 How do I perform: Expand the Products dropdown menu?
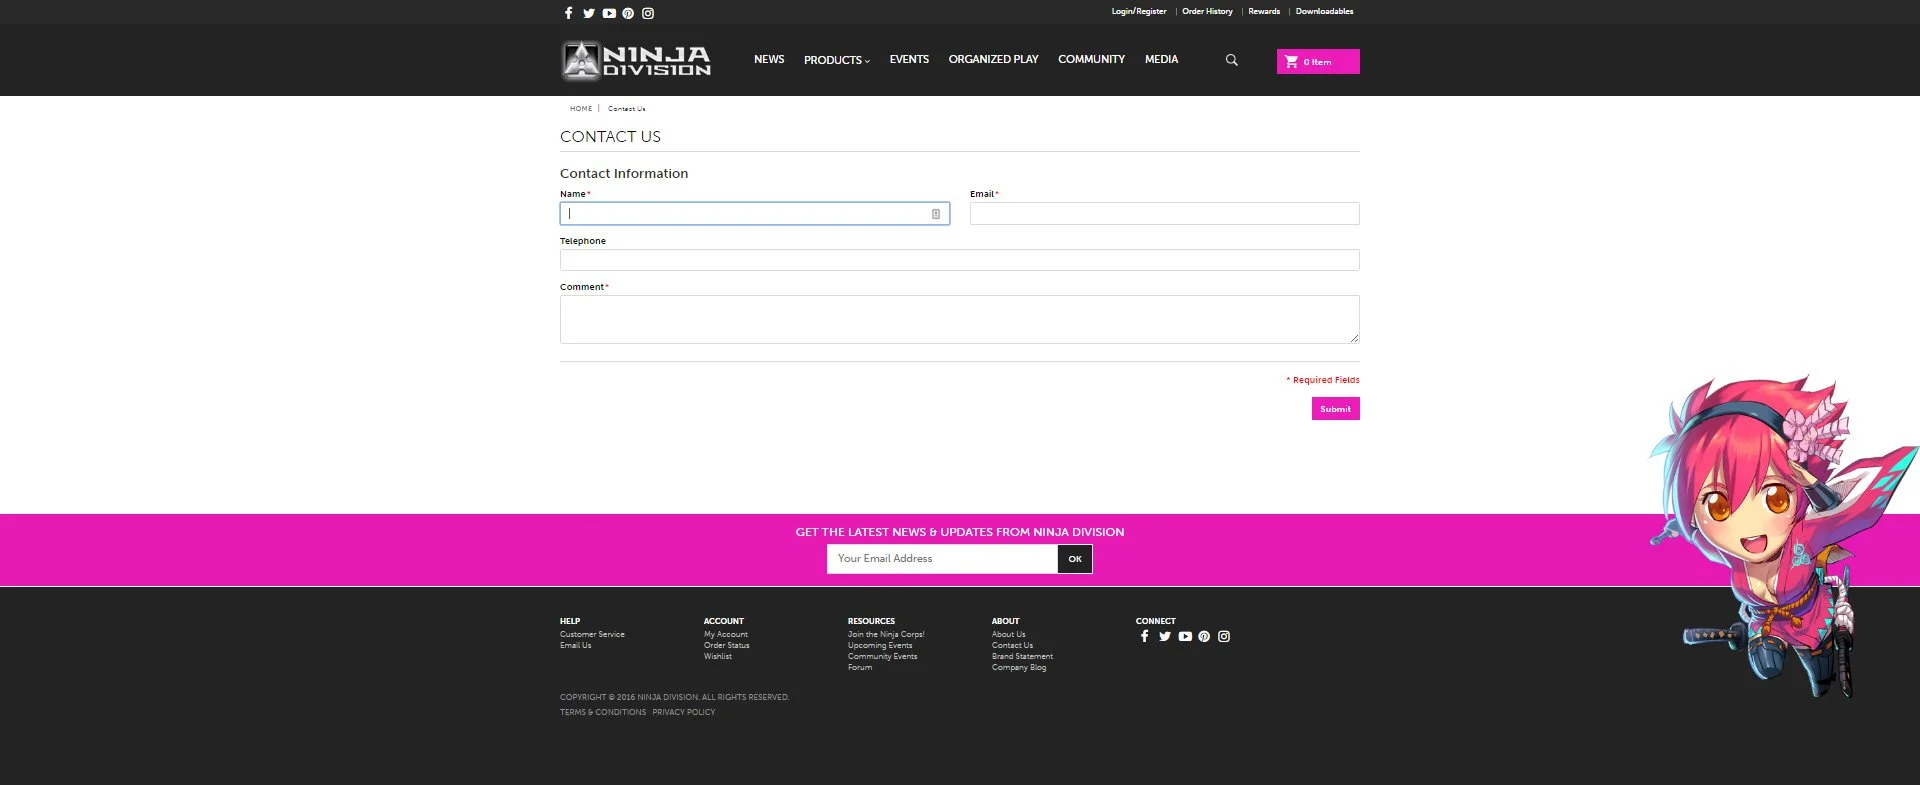point(837,60)
